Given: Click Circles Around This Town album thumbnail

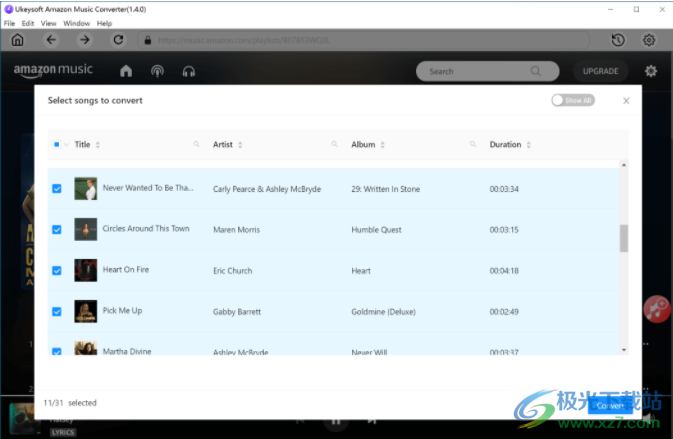Looking at the screenshot, I should (85, 229).
